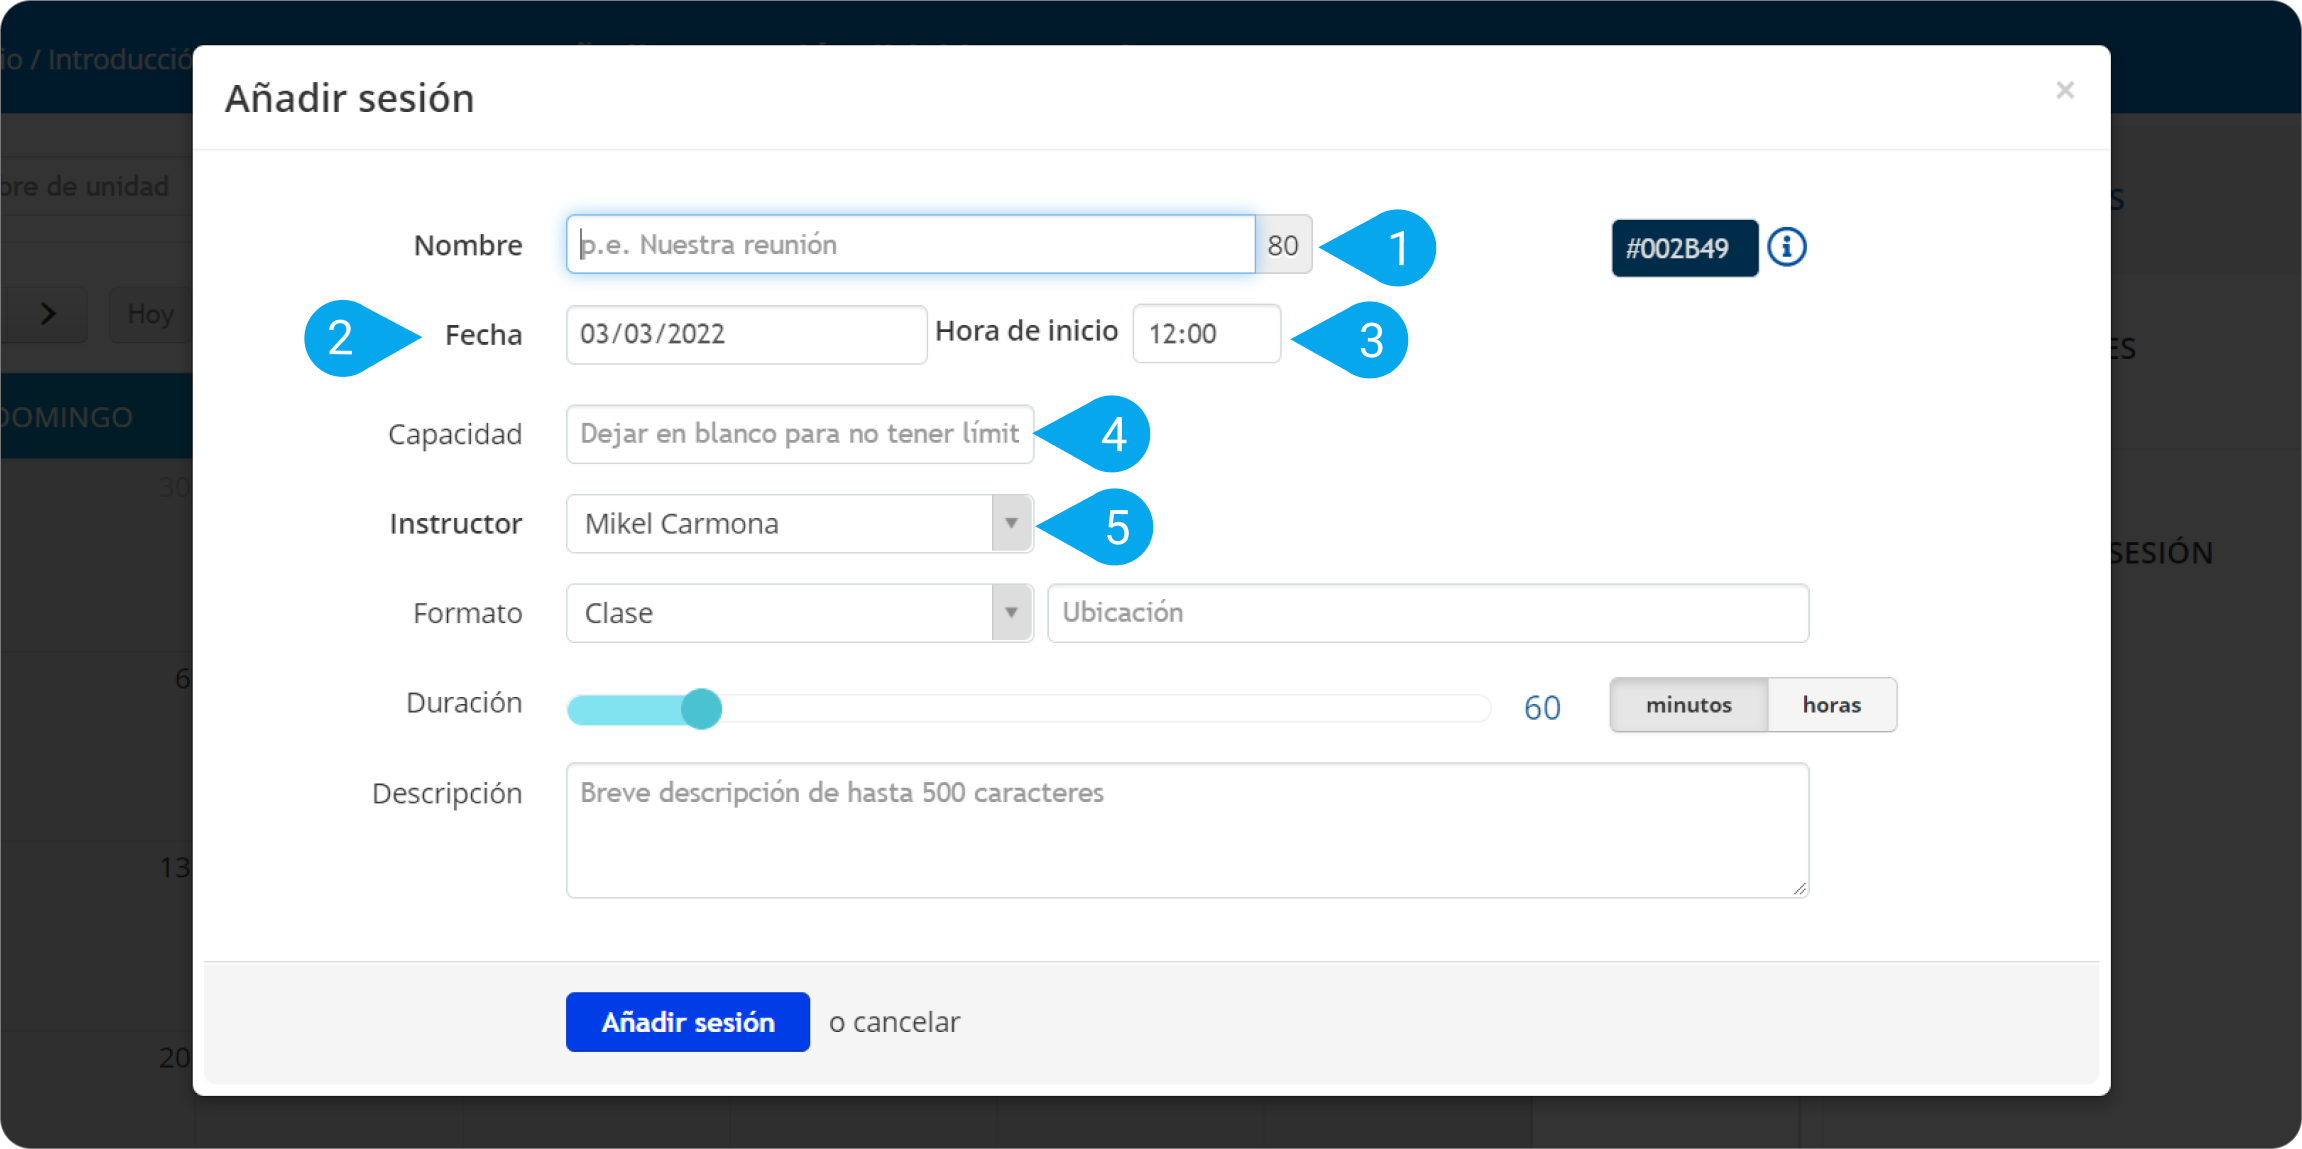Click next arrow in background calendar
2302x1149 pixels.
[47, 314]
